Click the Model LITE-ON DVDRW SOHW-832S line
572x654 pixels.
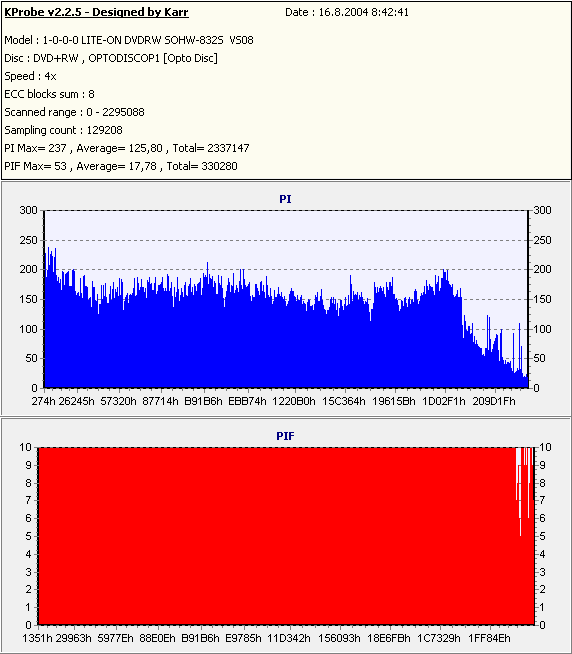coord(129,40)
